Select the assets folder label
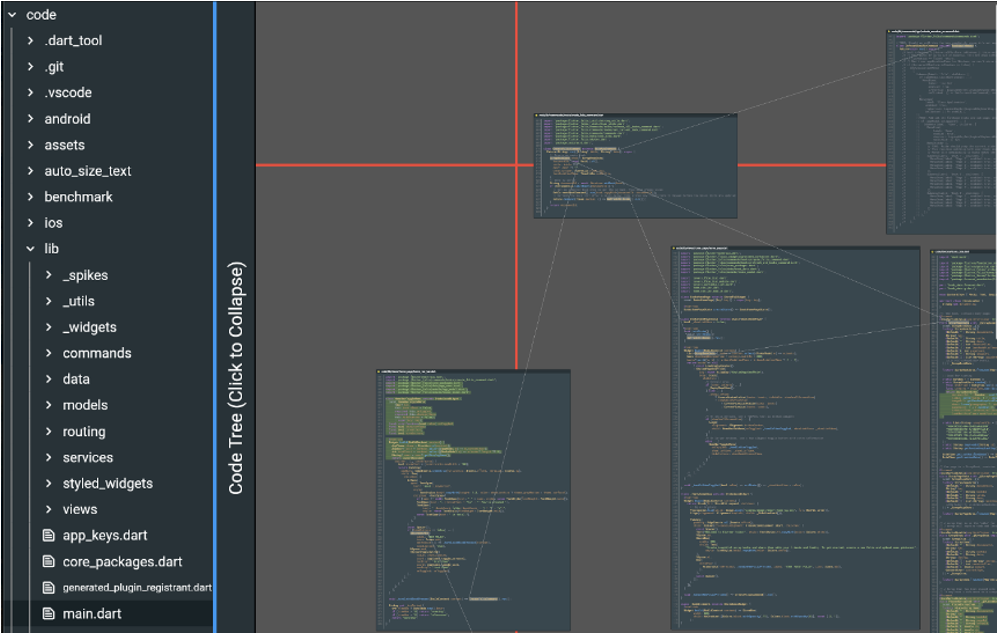The width and height of the screenshot is (998, 634). pyautogui.click(x=64, y=145)
